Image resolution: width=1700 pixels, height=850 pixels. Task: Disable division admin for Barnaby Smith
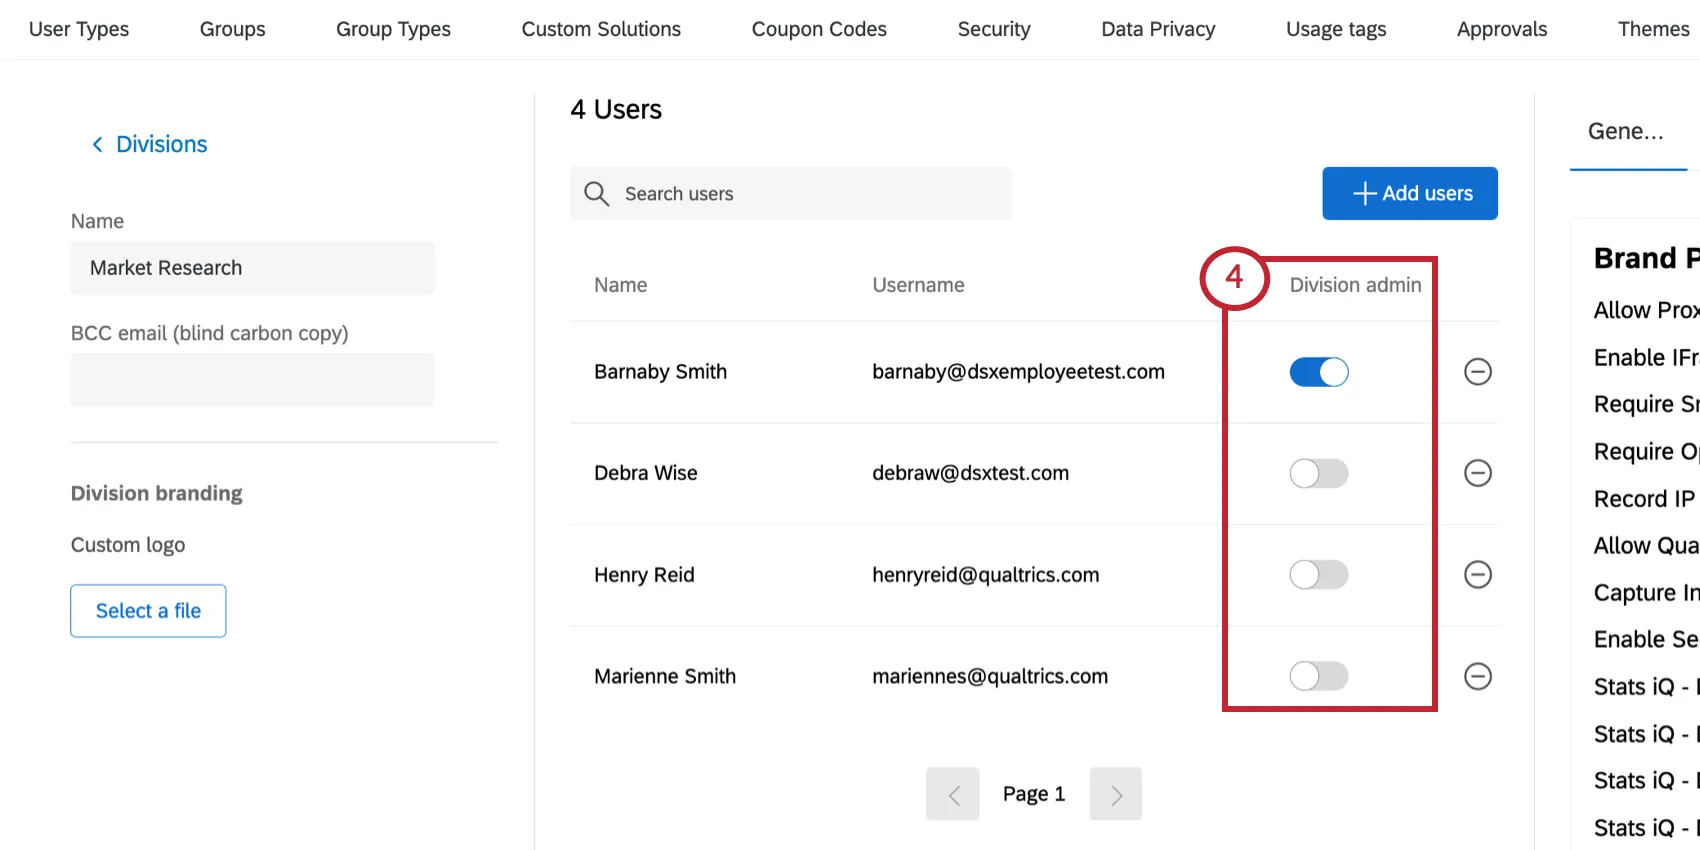click(x=1318, y=372)
